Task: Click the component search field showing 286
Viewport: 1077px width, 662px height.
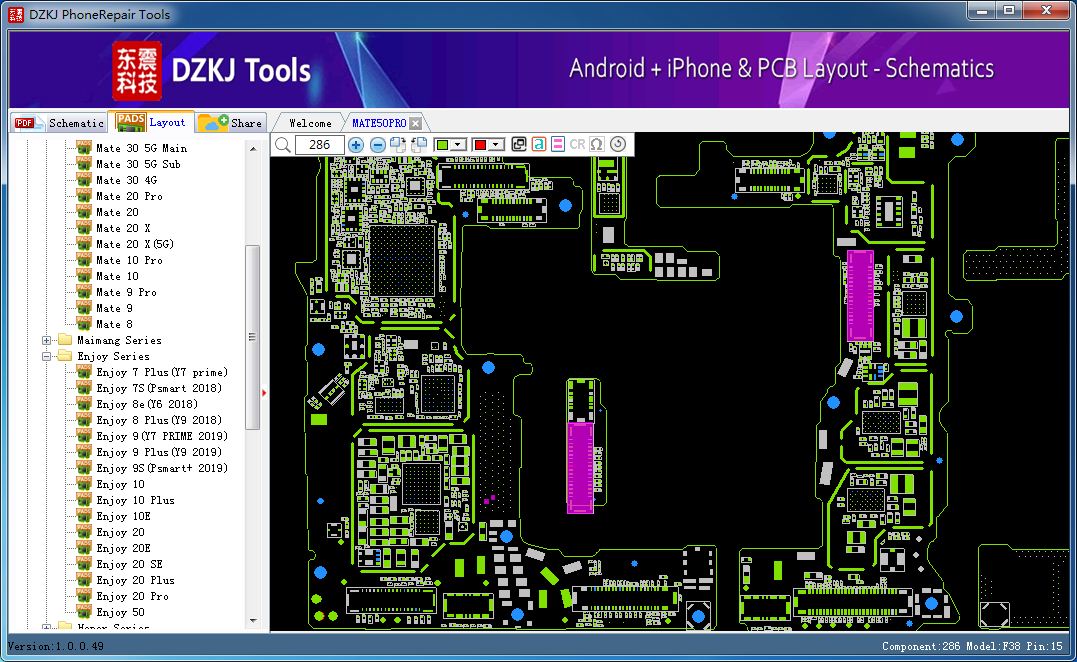Action: coord(319,144)
